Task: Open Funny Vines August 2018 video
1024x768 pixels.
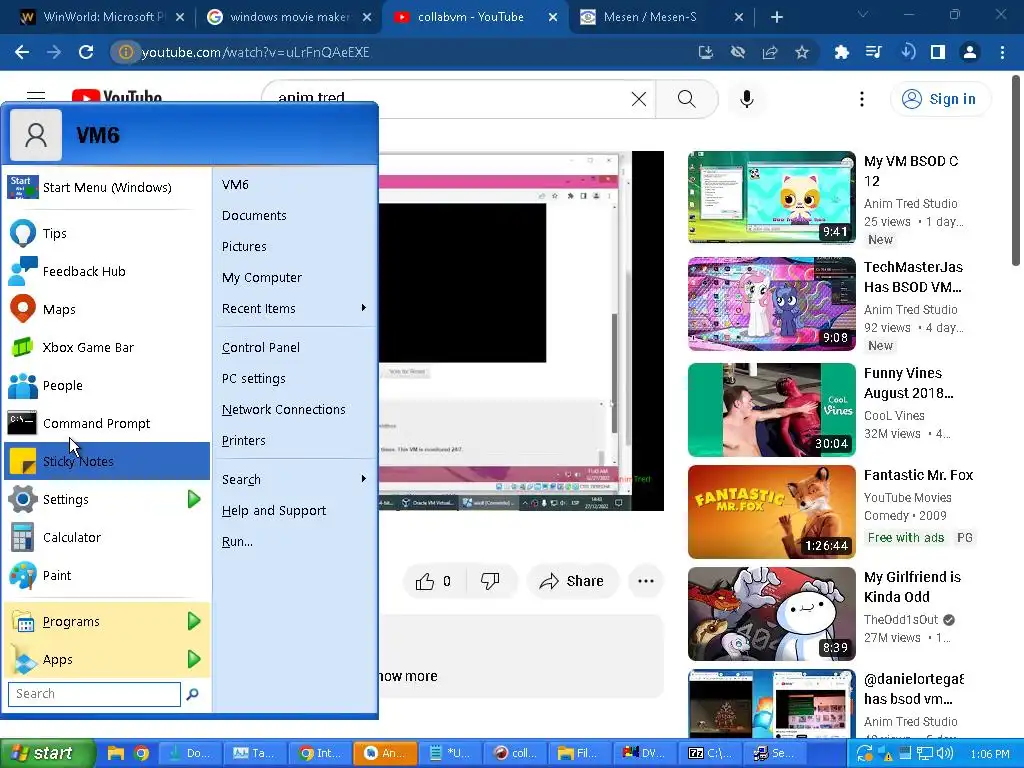Action: click(771, 409)
